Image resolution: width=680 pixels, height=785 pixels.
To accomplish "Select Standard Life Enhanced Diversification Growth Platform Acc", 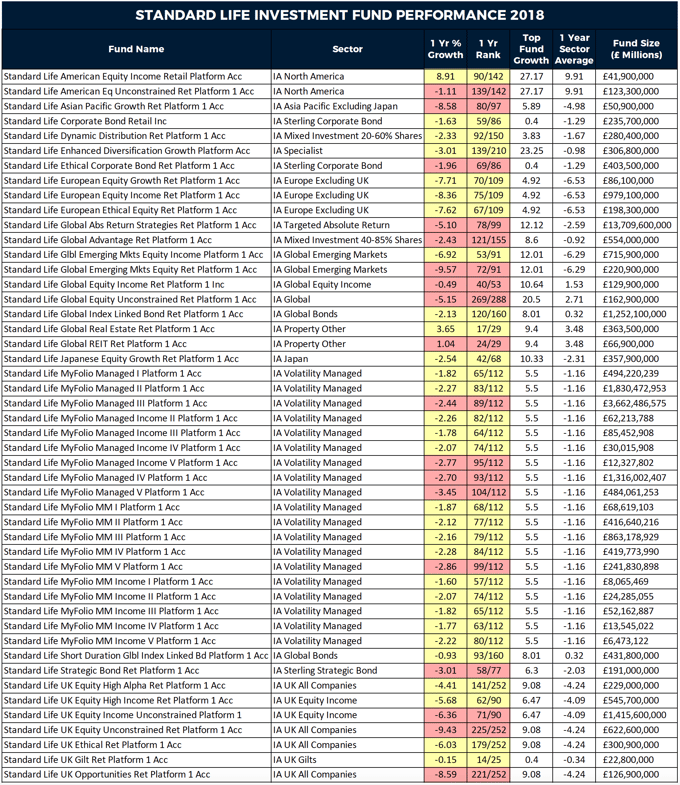I will (127, 151).
